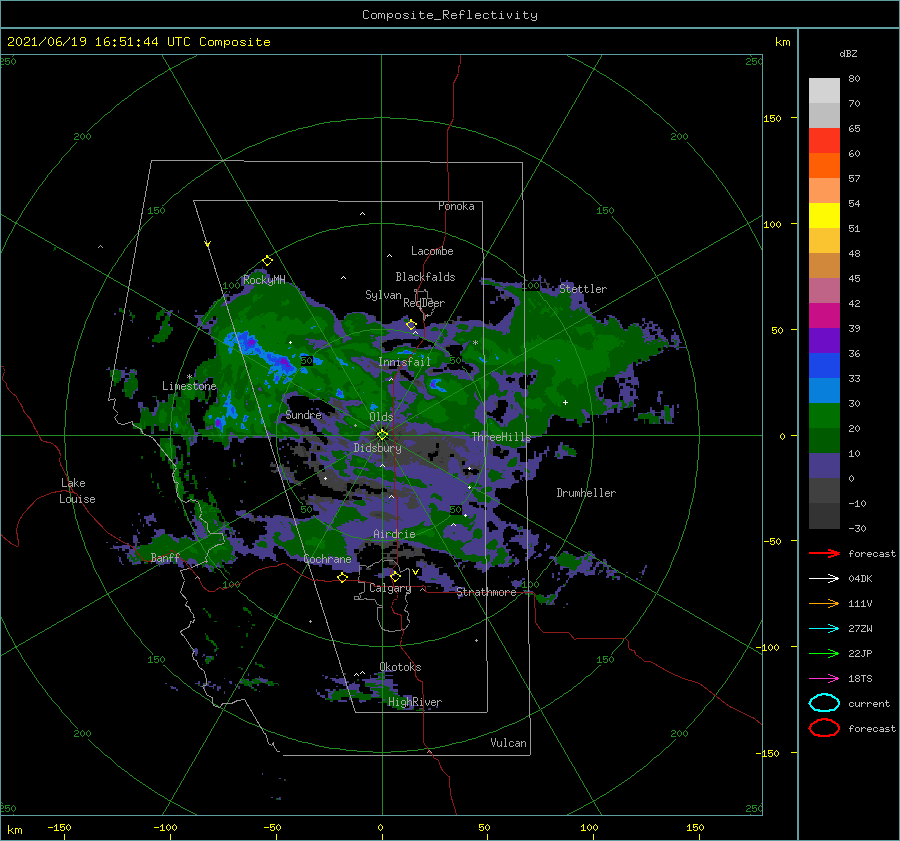This screenshot has height=841, width=900.
Task: Click the Vulcan city label
Action: click(508, 743)
